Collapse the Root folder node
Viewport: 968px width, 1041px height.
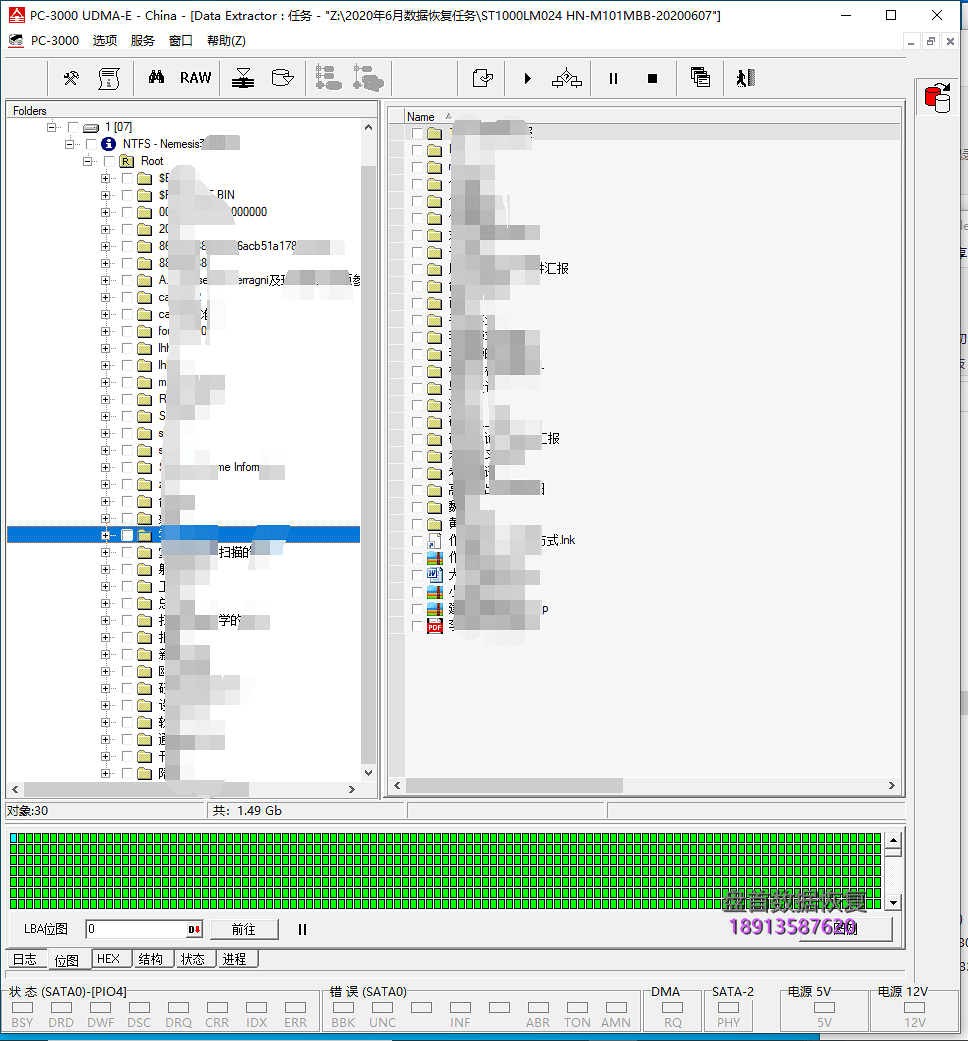coord(87,161)
